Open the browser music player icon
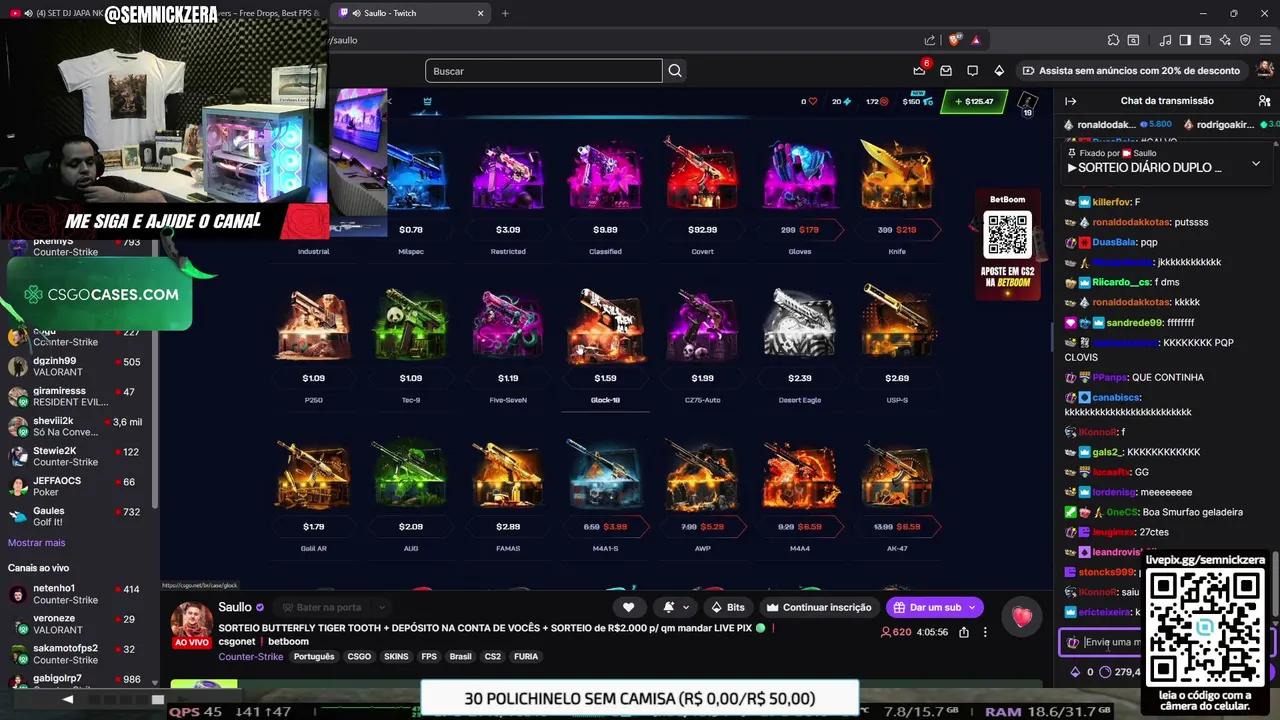This screenshot has height=720, width=1280. pyautogui.click(x=1166, y=40)
